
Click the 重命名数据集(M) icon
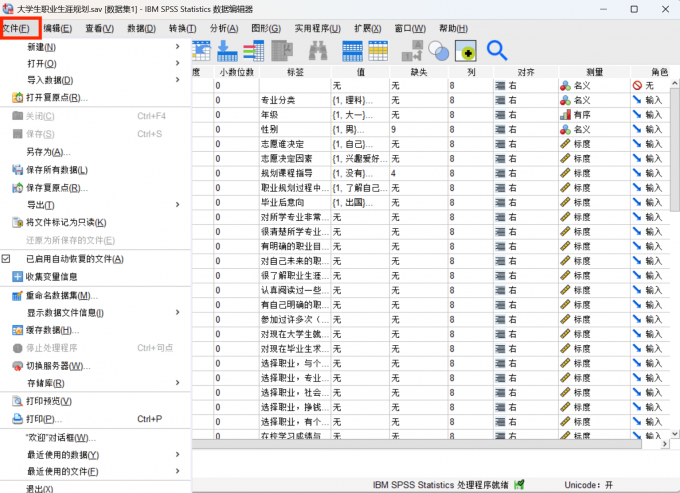click(x=17, y=295)
